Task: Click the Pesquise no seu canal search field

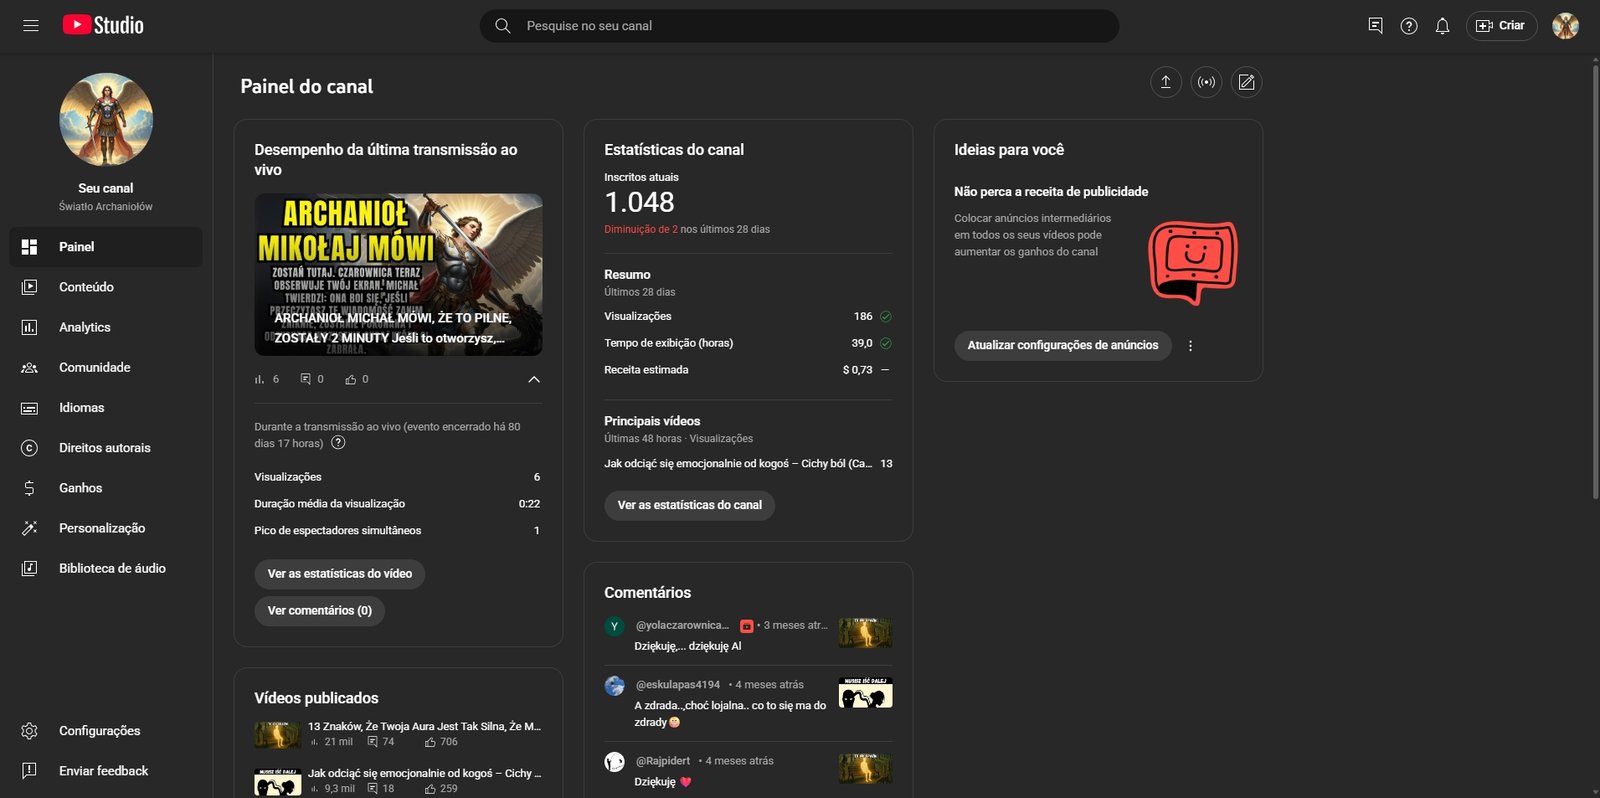Action: (x=800, y=26)
